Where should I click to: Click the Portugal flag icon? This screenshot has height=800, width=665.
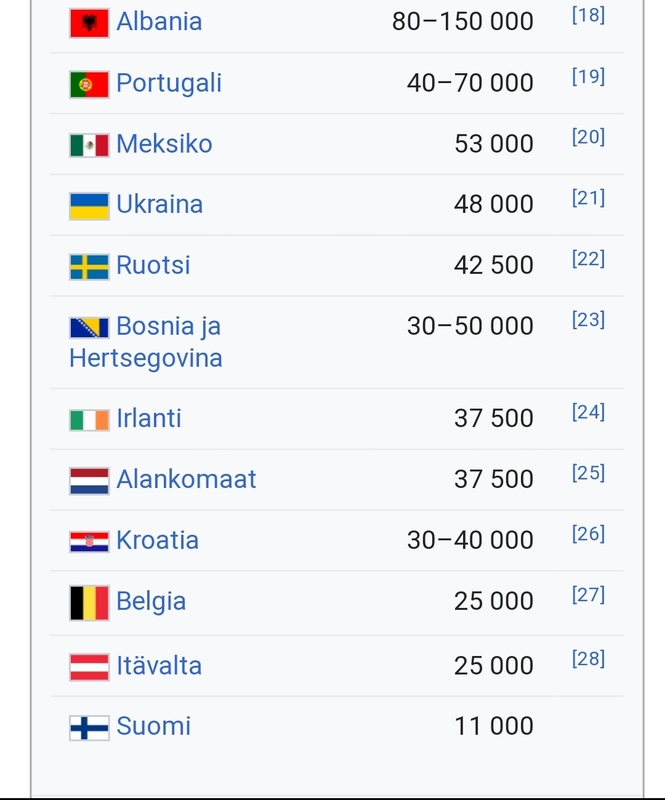[89, 84]
